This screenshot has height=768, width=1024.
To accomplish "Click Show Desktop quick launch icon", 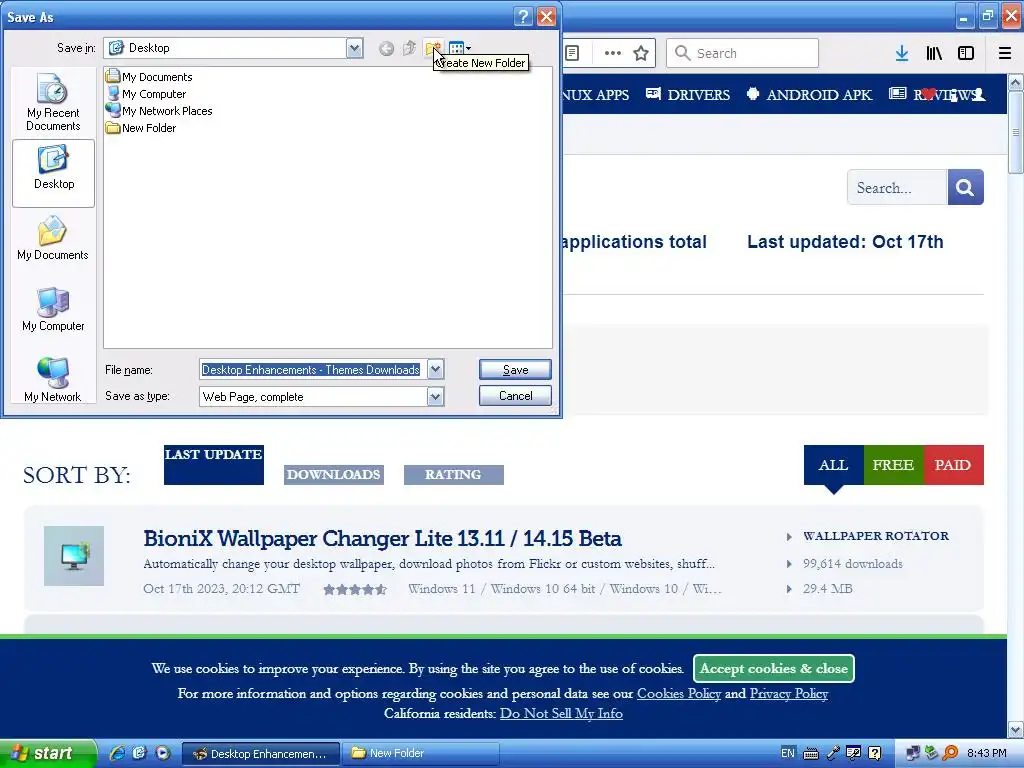I will click(140, 754).
